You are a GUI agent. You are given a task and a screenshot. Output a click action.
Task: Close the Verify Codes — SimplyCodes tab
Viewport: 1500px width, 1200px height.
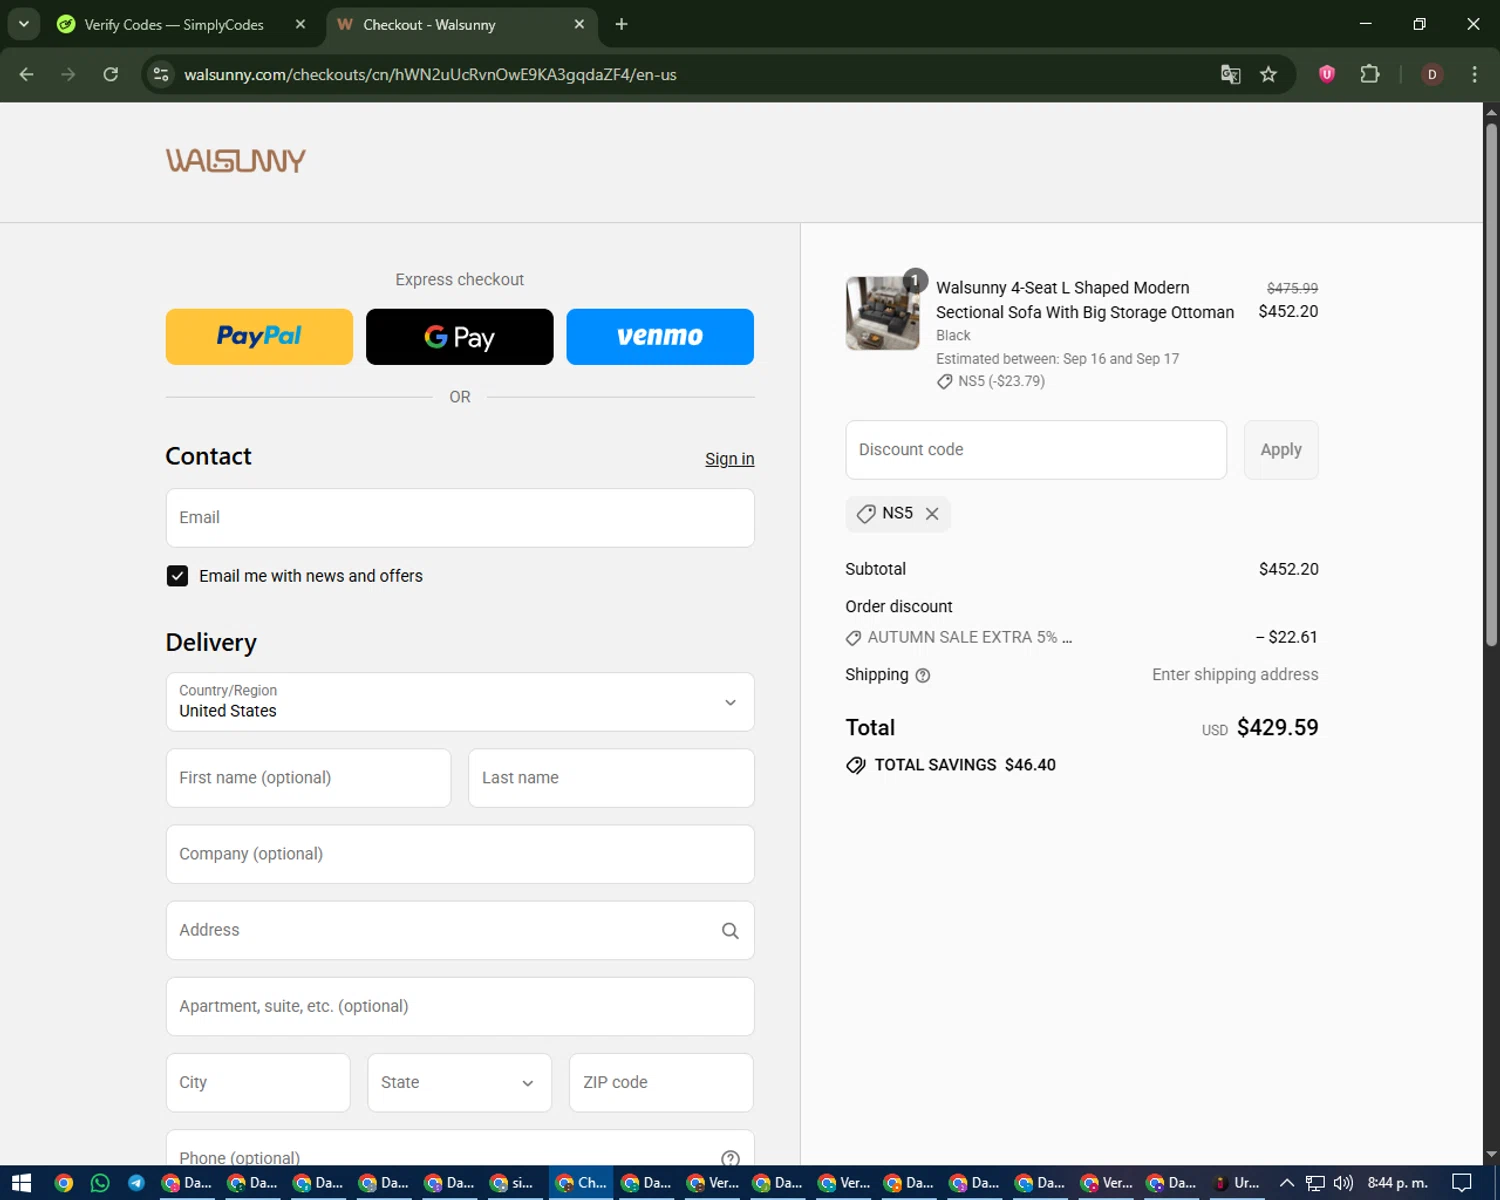300,24
